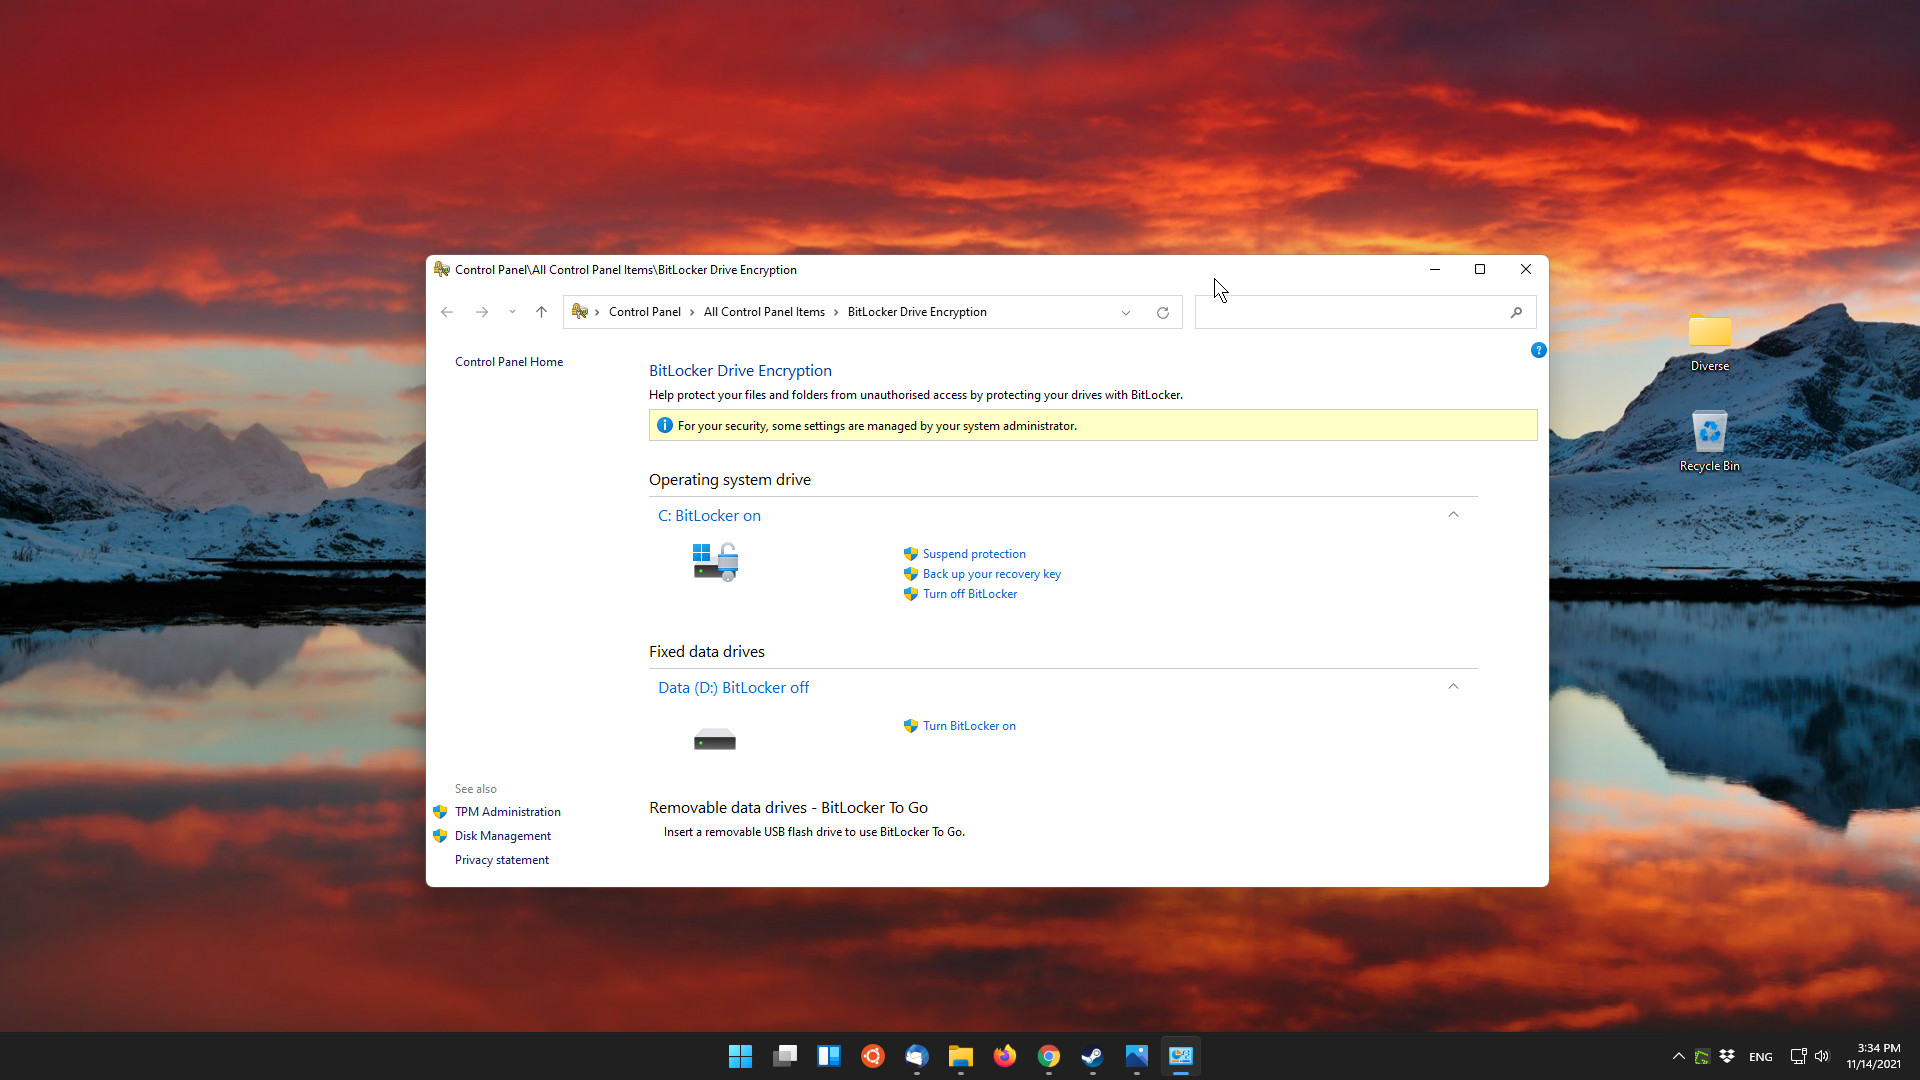Screen dimensions: 1920x1080
Task: Click shield icon beside Disk Management
Action: point(440,836)
